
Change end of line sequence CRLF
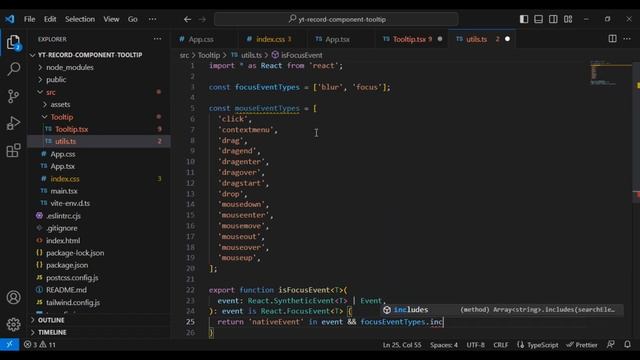[x=501, y=345]
